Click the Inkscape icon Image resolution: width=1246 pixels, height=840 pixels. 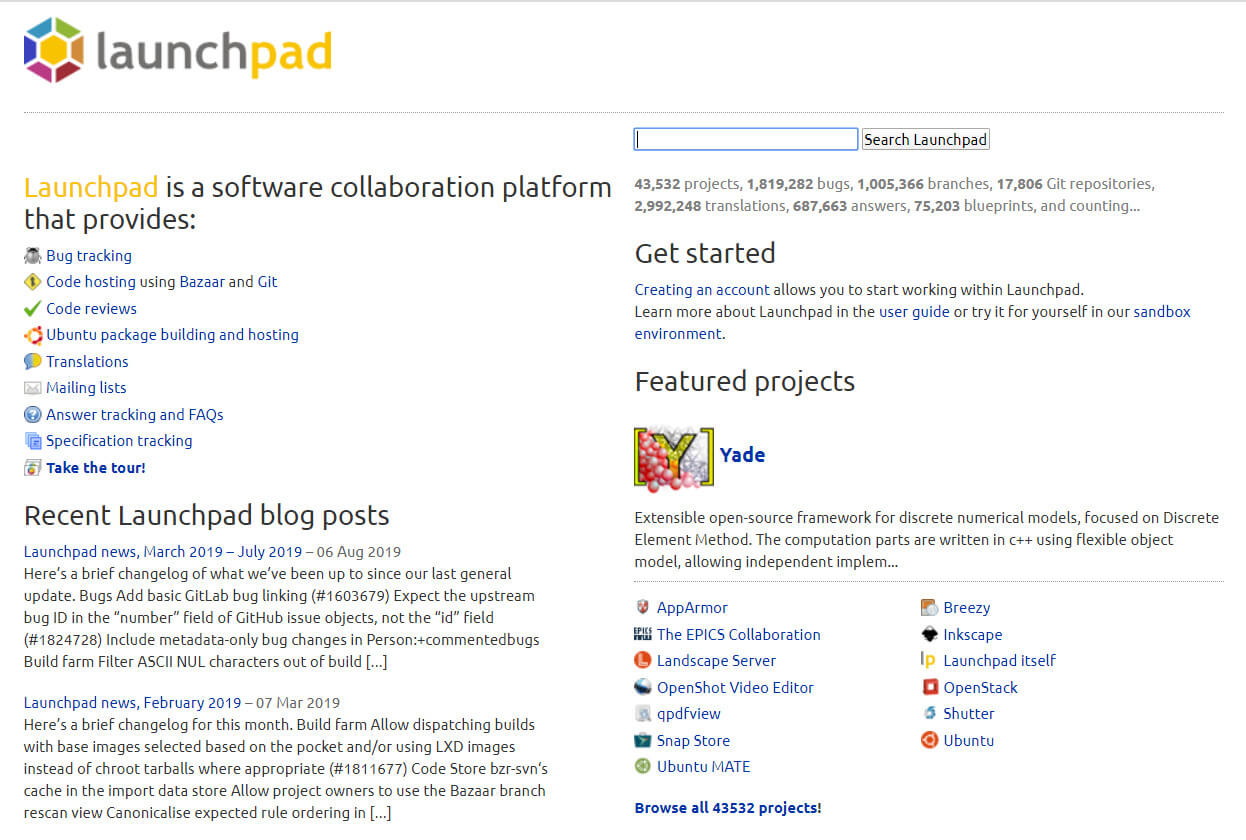tap(929, 635)
